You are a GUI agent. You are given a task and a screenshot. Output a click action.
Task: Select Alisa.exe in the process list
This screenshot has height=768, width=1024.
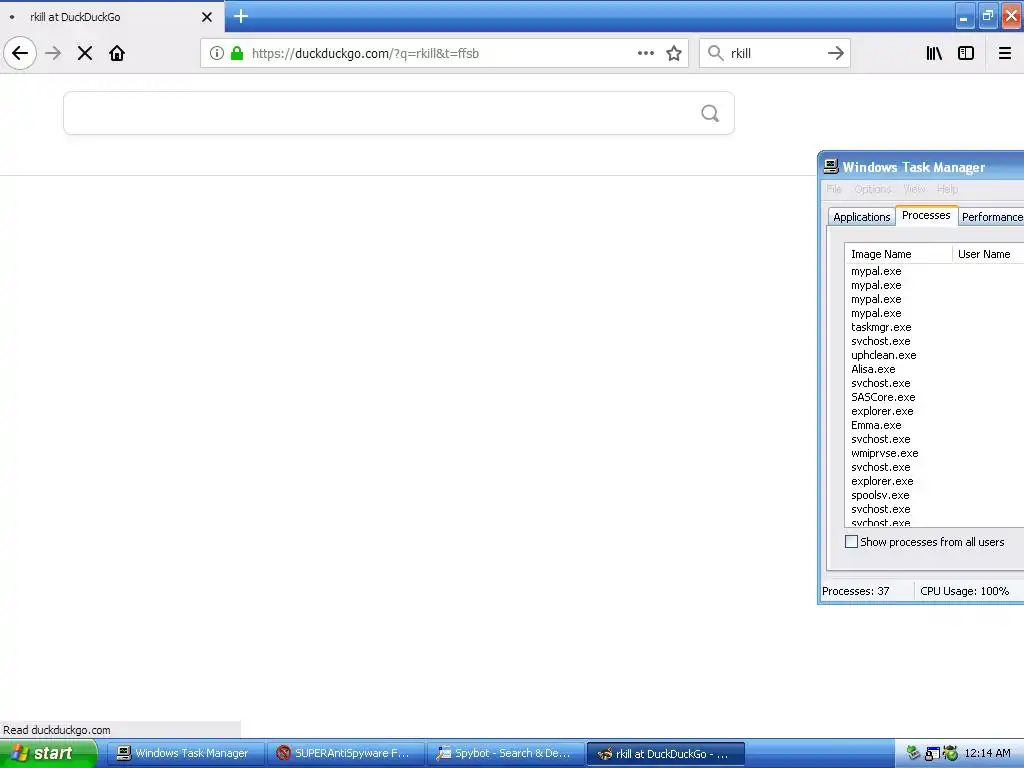point(873,369)
